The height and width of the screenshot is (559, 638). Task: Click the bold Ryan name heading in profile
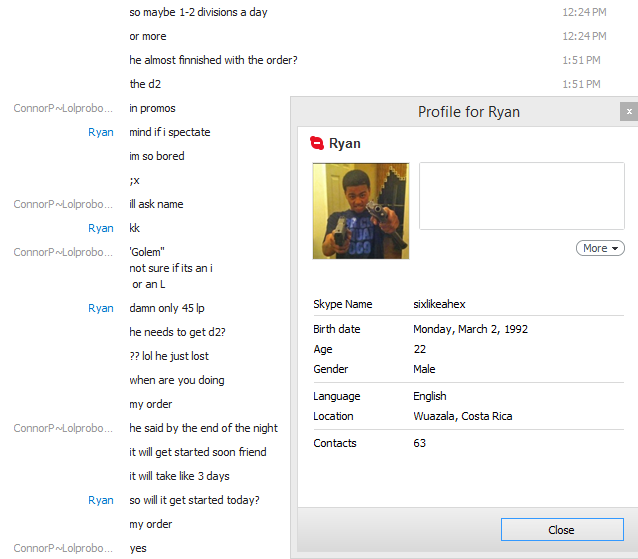click(x=345, y=144)
